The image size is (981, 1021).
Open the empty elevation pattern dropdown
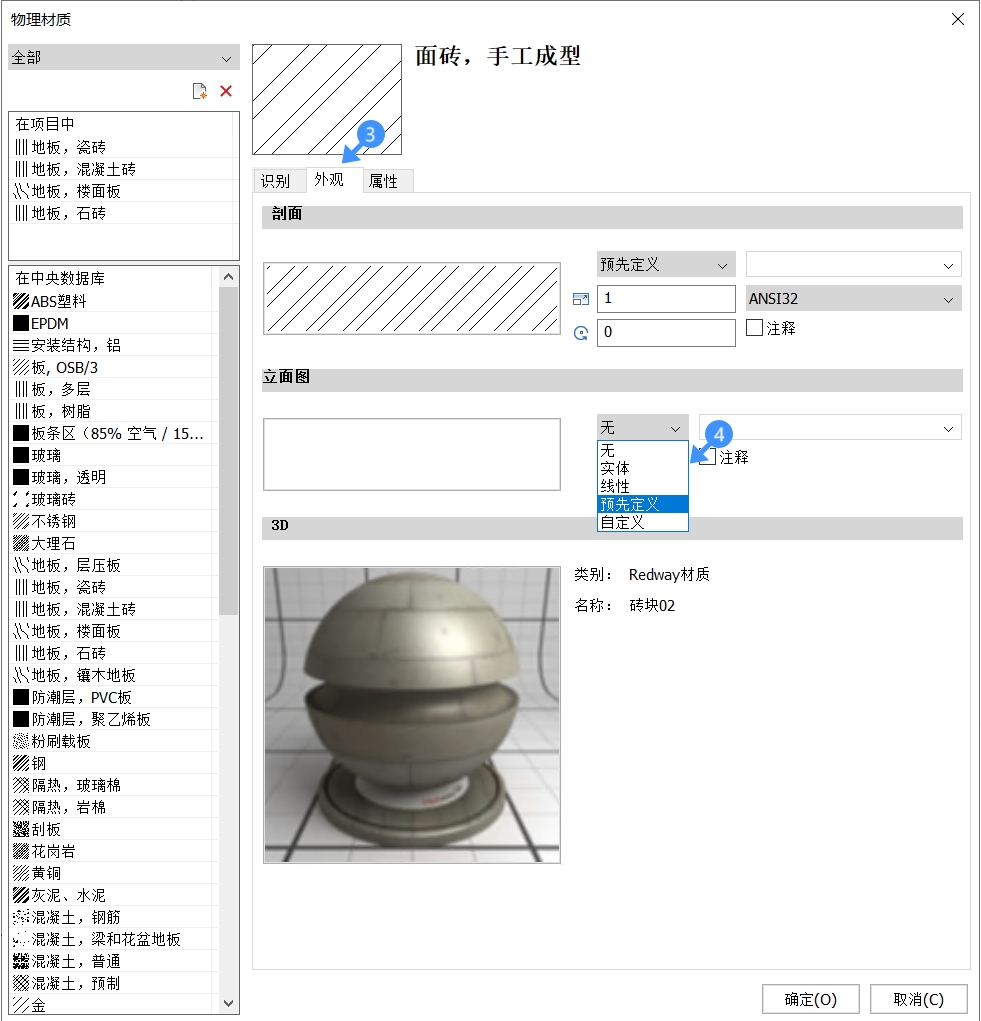[x=830, y=428]
